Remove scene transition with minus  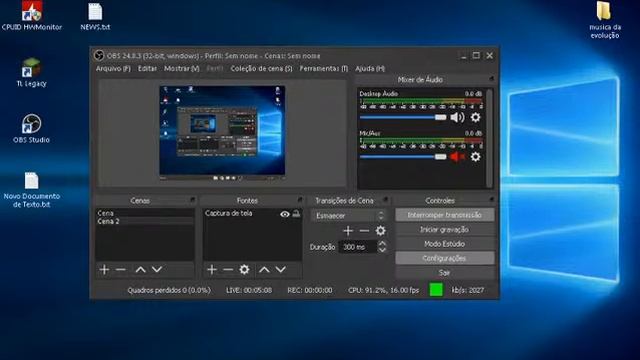tap(364, 231)
